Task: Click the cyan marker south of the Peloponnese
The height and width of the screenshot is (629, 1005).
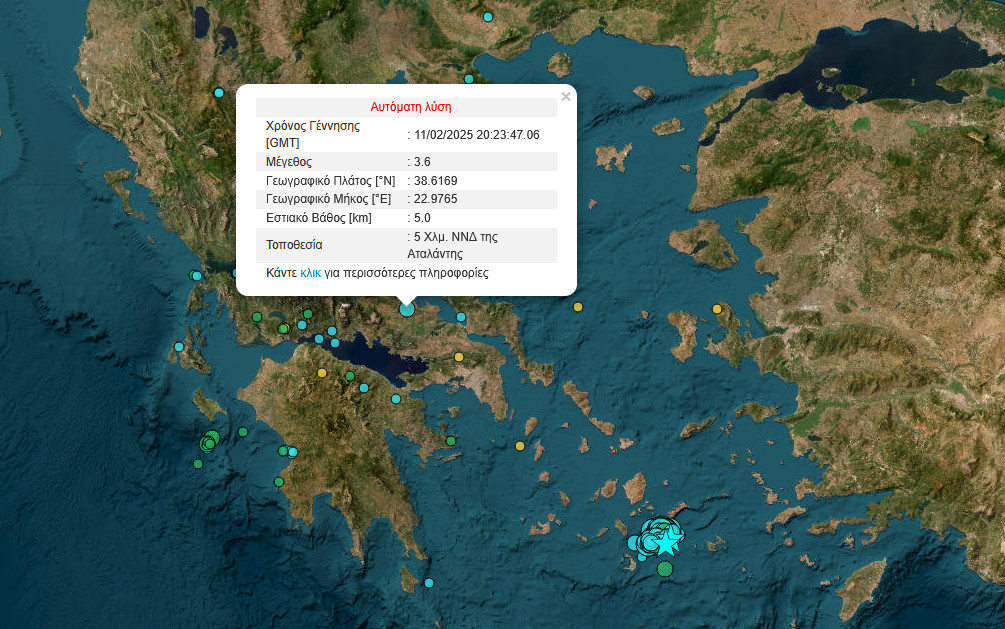Action: coord(429,583)
